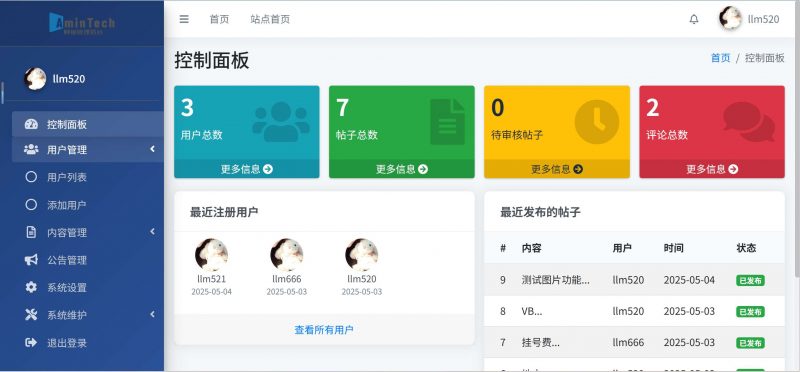Click the megaphone icon beside 公告管理
This screenshot has height=372, width=800.
coord(31,260)
